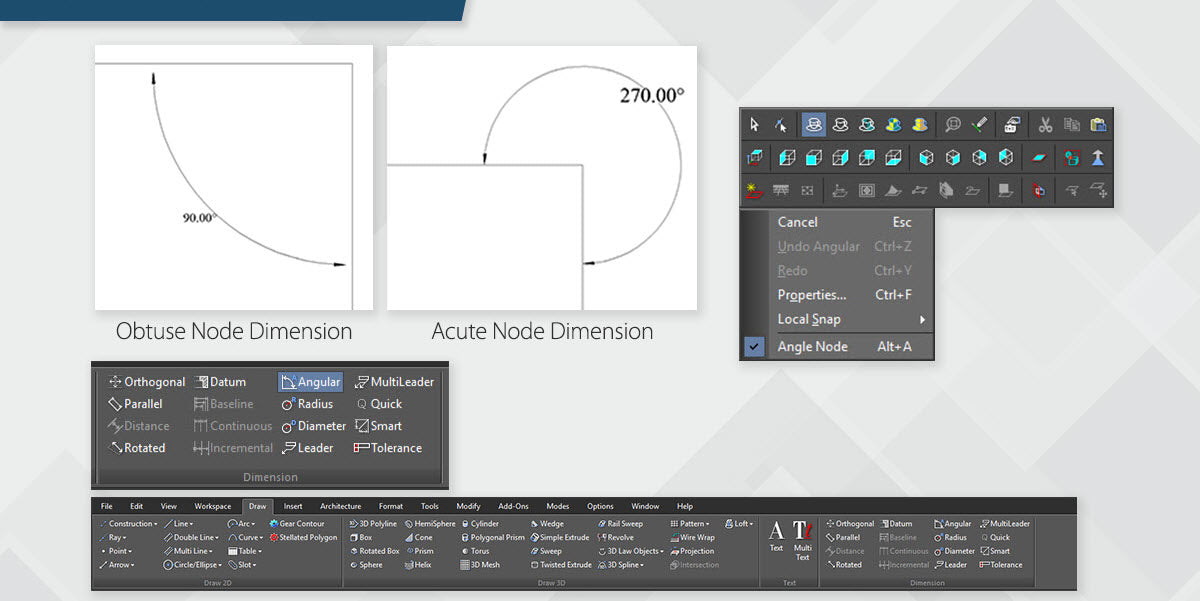Open the Modify ribbon tab
Viewport: 1200px width, 601px height.
pyautogui.click(x=468, y=506)
